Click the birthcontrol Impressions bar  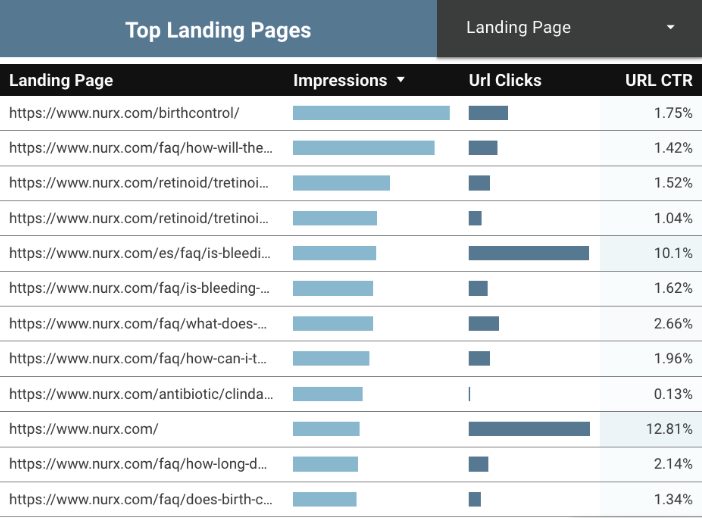[371, 113]
